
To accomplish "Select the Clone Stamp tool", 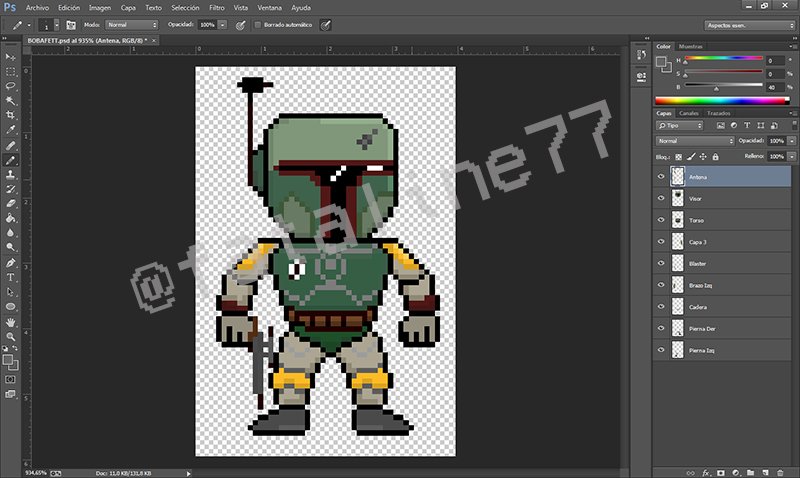I will pos(10,174).
